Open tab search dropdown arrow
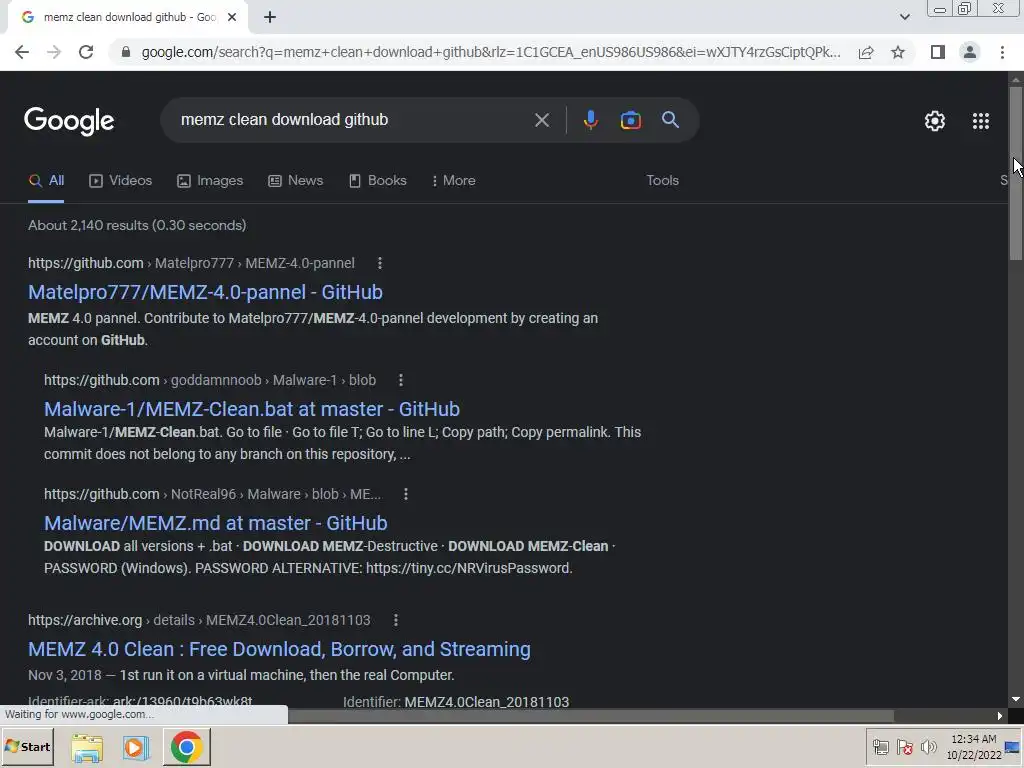The height and width of the screenshot is (768, 1024). pyautogui.click(x=904, y=18)
